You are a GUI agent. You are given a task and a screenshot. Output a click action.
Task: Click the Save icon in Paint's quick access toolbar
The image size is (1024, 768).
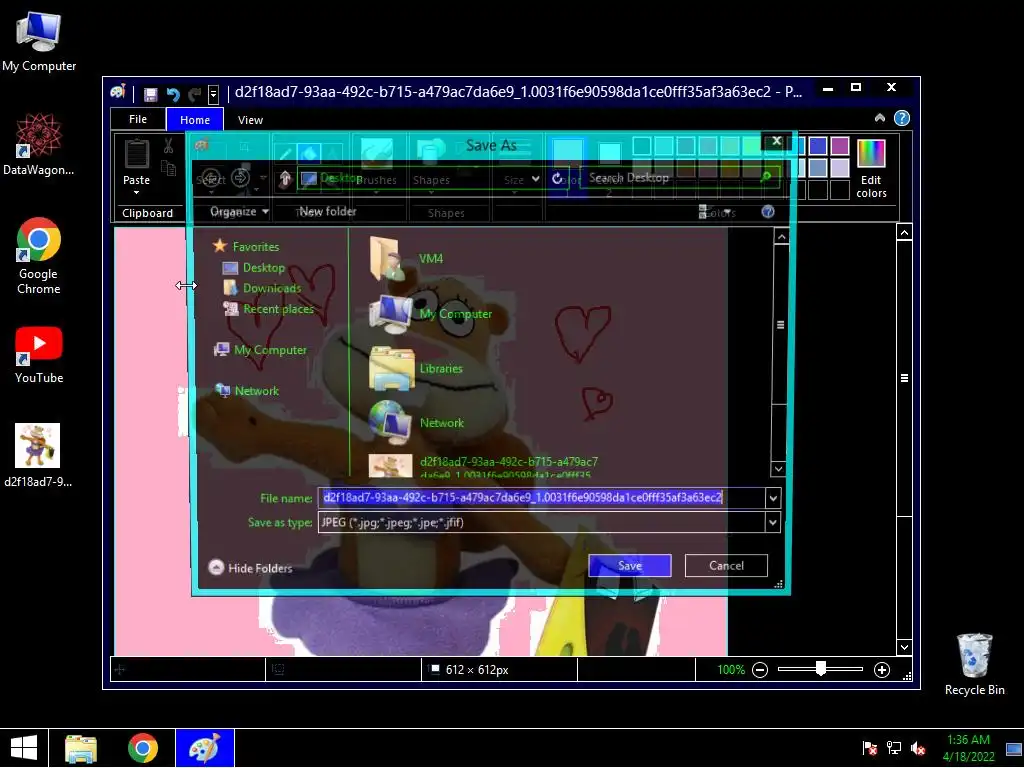point(150,95)
